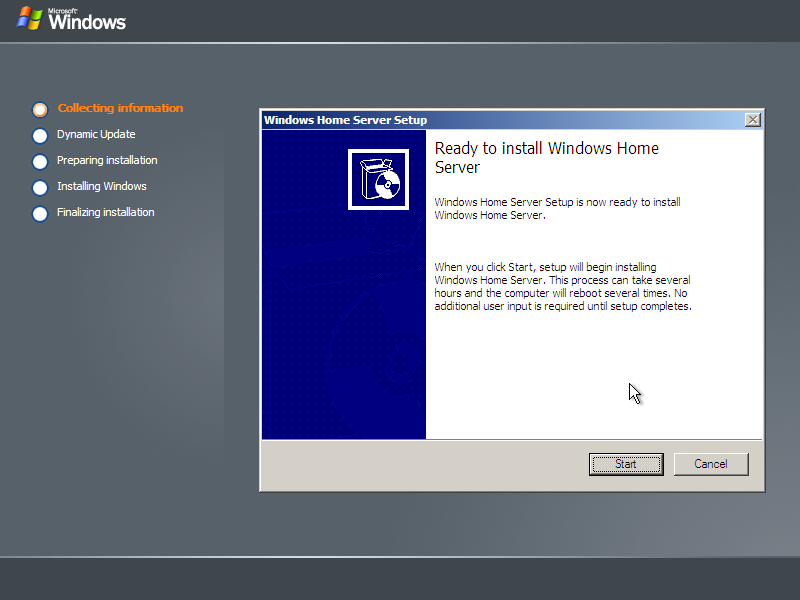Click the Dynamic Update step bullet
This screenshot has height=600, width=800.
(x=40, y=135)
